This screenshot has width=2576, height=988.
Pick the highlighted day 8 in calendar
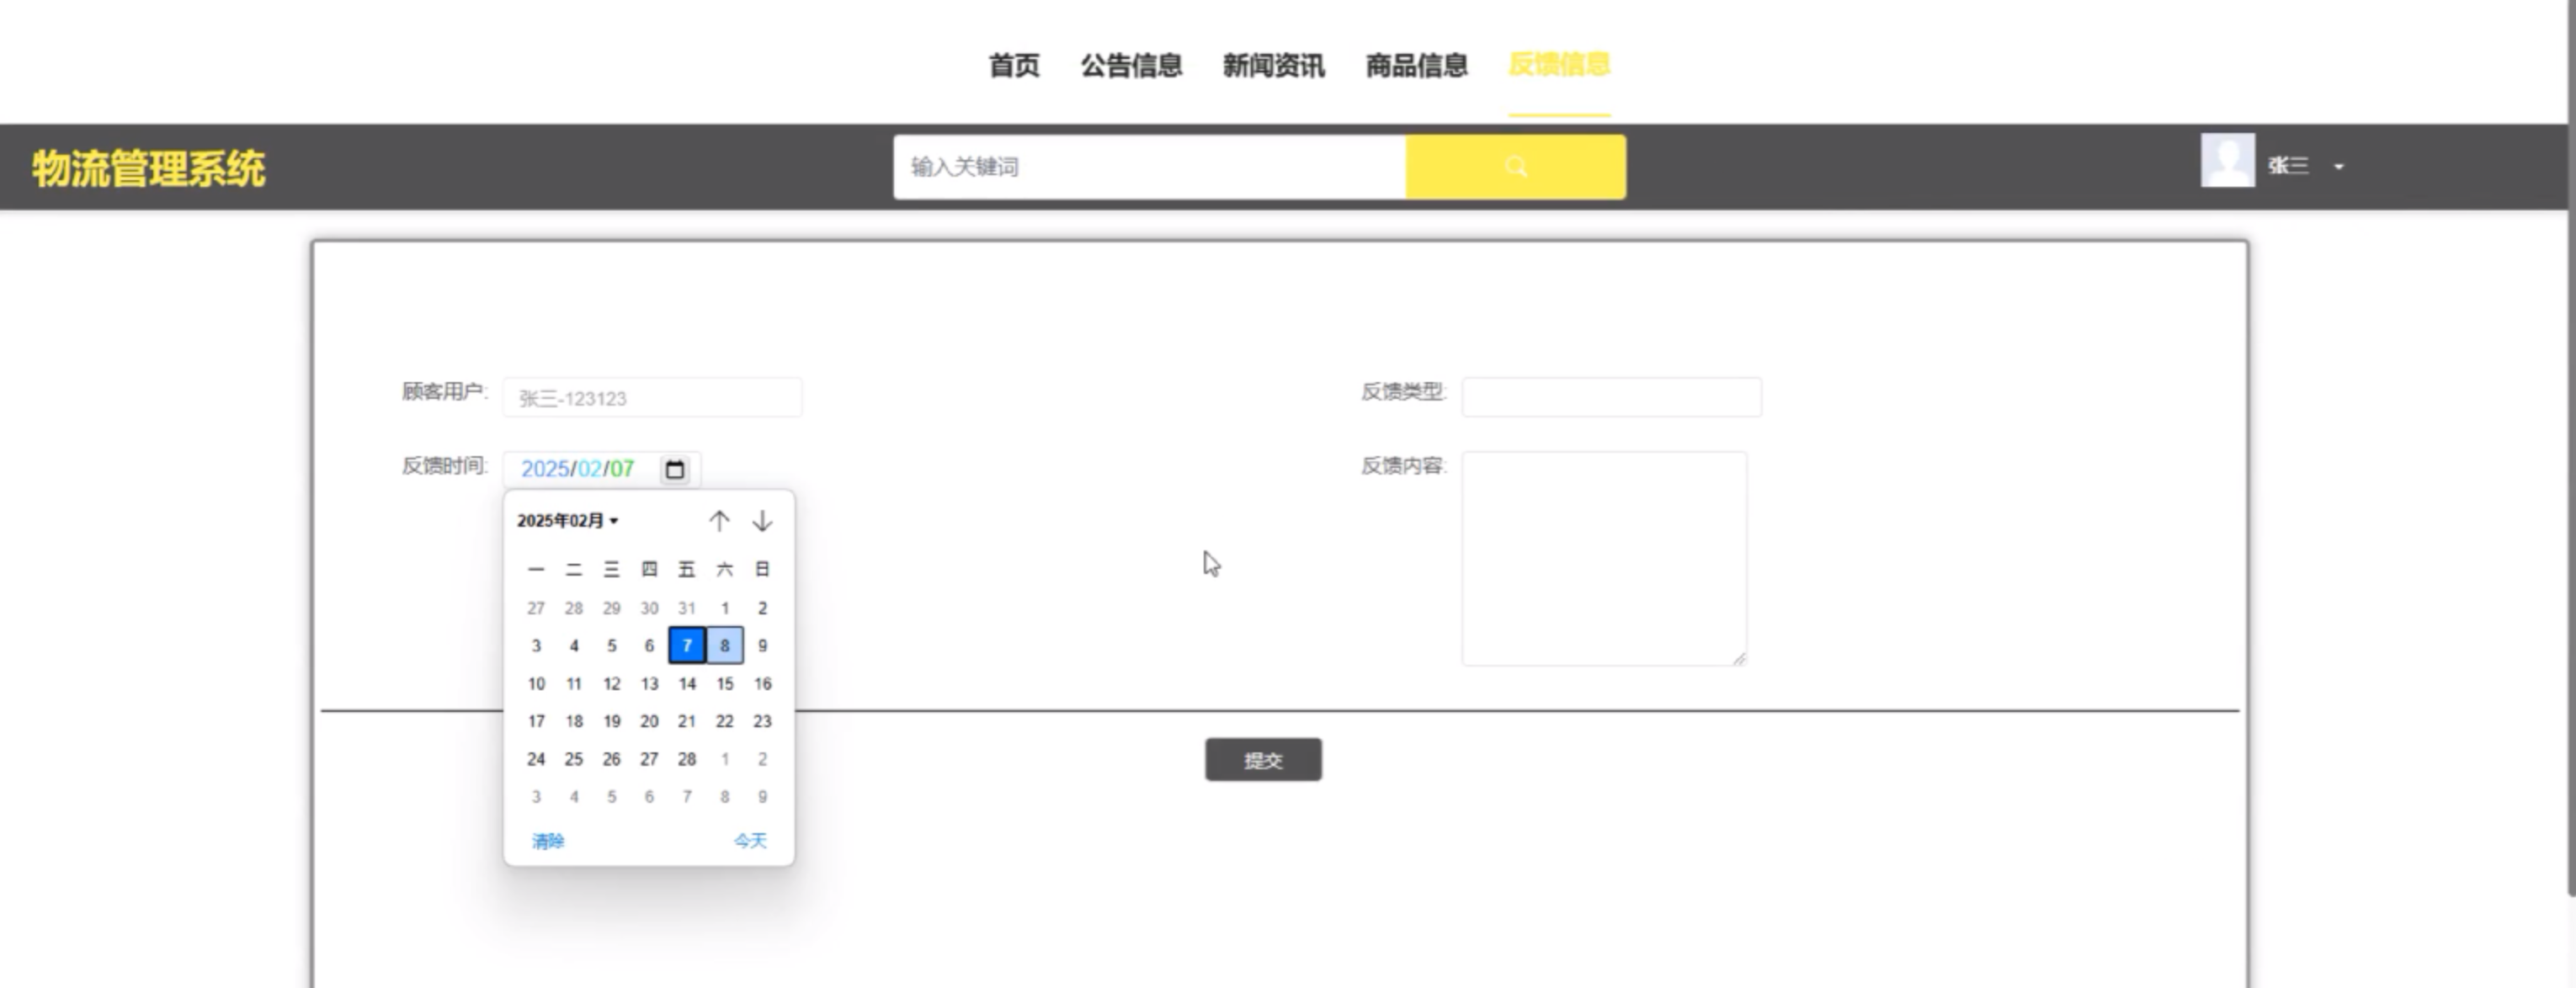coord(725,646)
